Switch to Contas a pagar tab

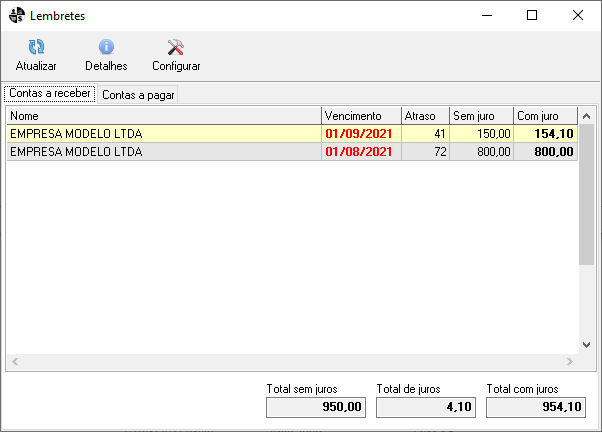point(136,94)
